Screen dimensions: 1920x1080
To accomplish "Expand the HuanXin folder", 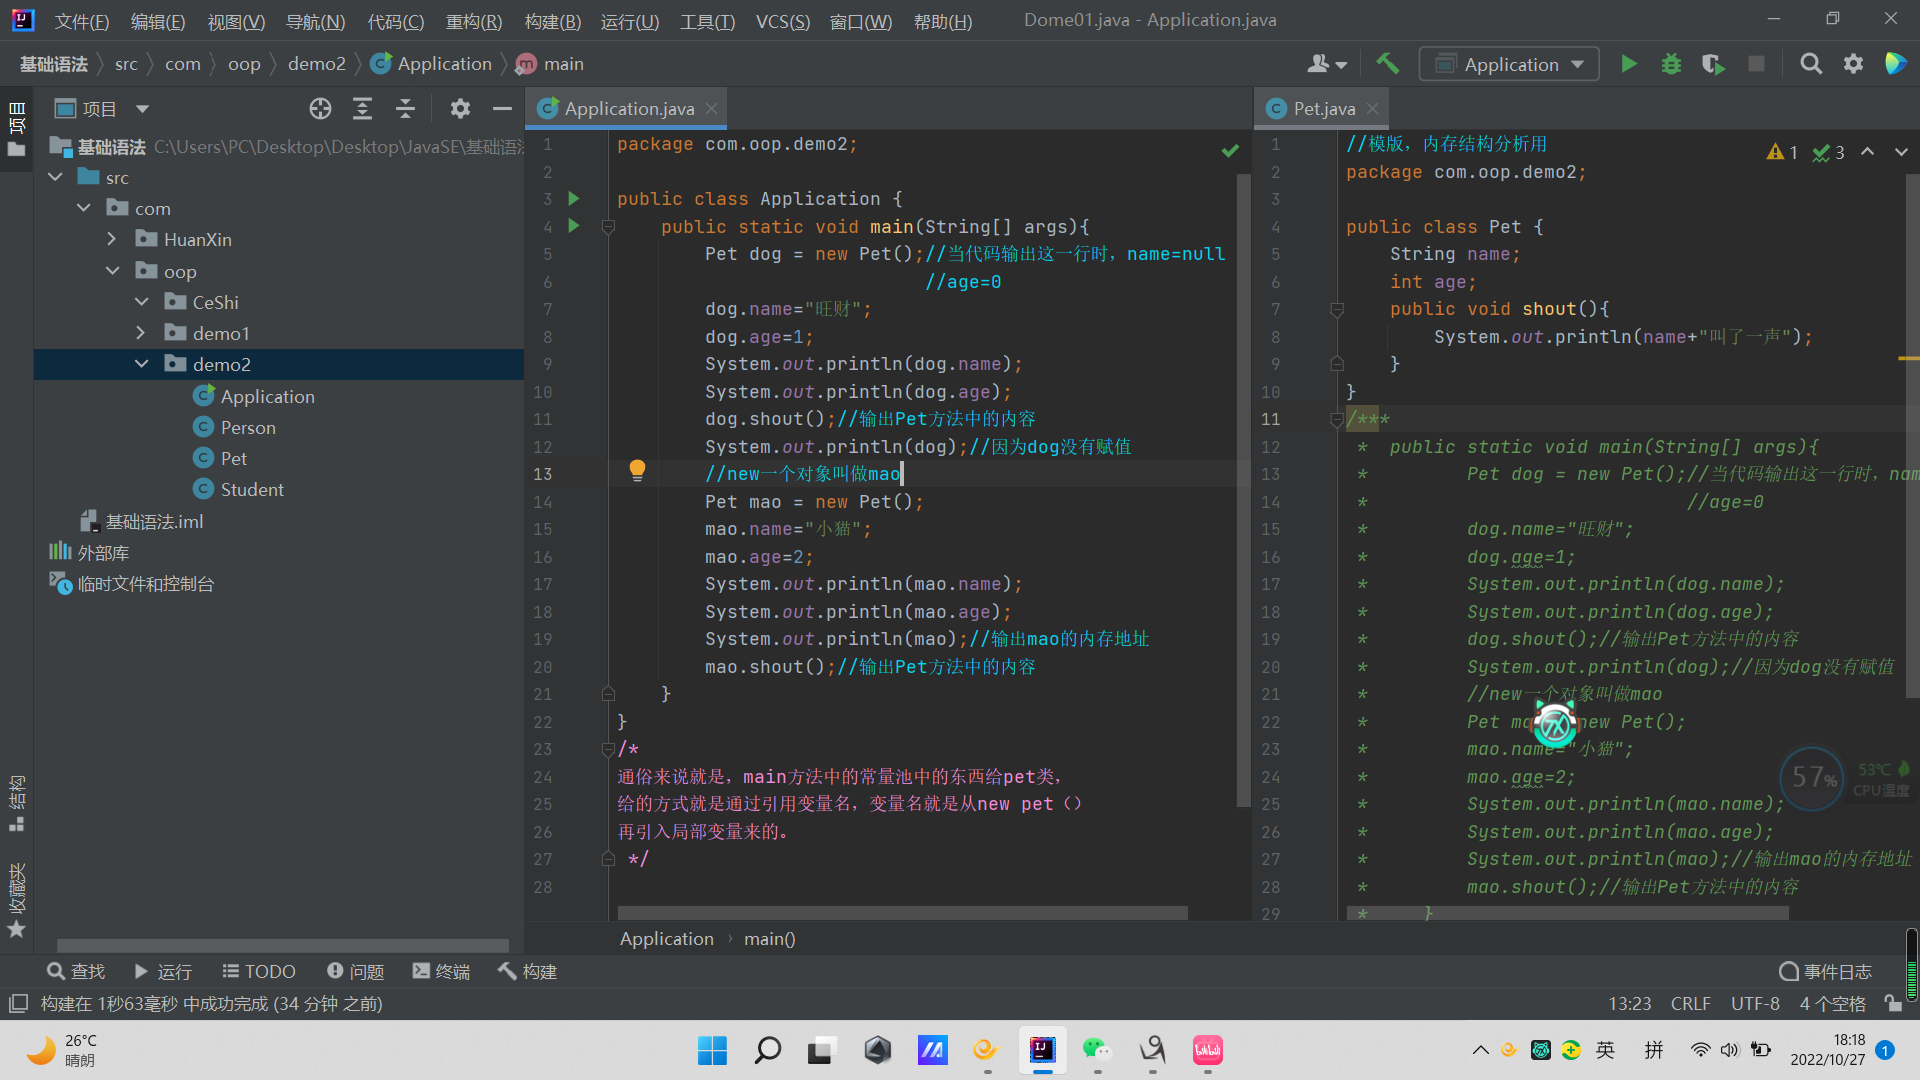I will tap(112, 240).
